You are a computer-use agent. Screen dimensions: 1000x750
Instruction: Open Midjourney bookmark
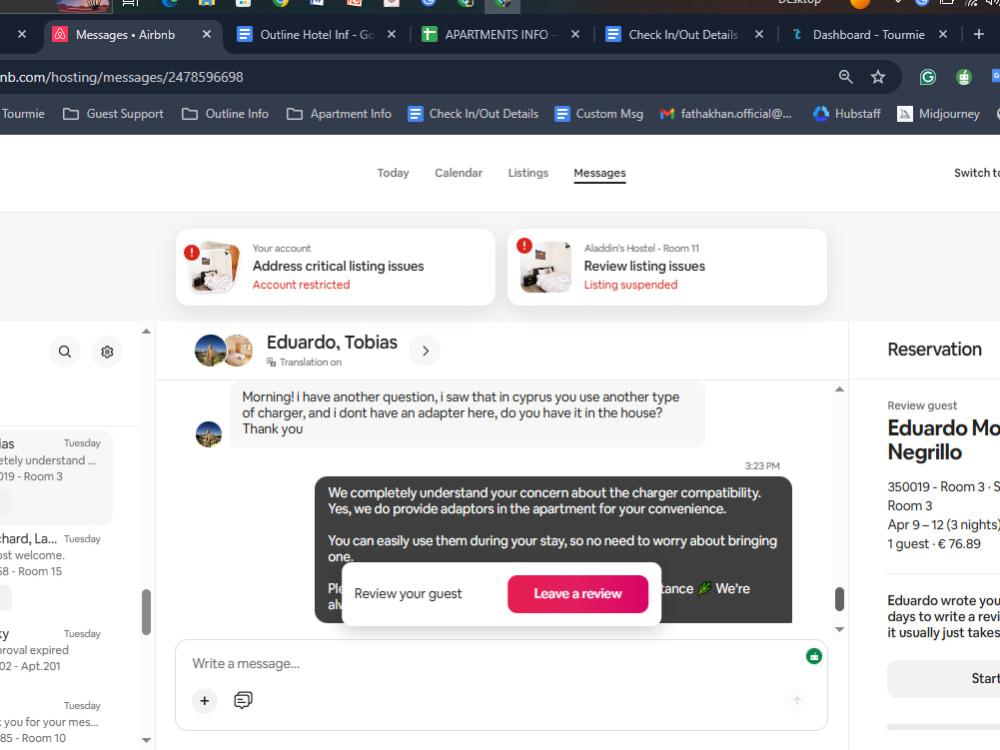tap(938, 114)
